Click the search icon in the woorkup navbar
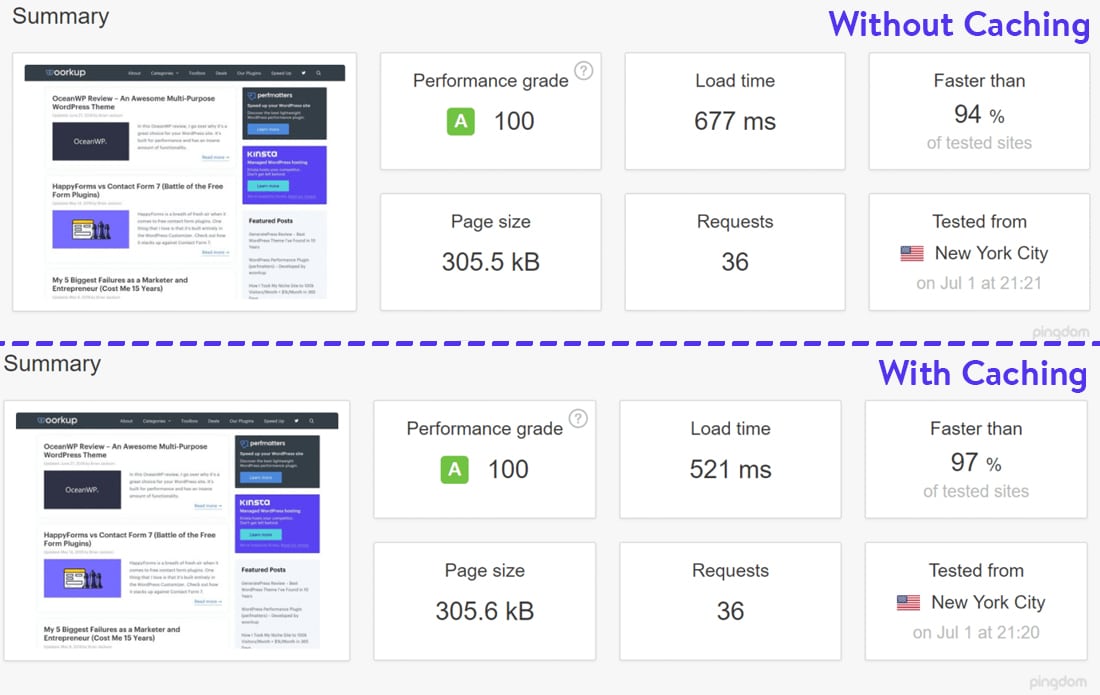 pyautogui.click(x=318, y=73)
